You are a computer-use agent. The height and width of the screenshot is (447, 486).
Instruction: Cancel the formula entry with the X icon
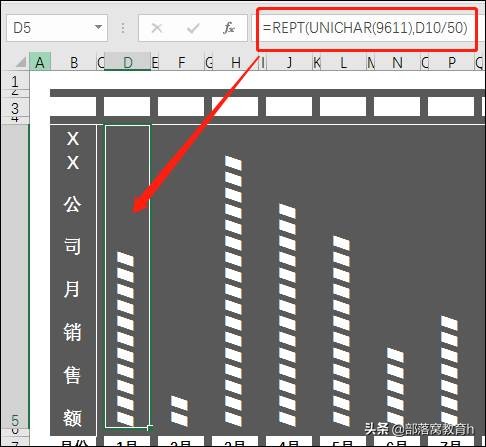pos(157,28)
